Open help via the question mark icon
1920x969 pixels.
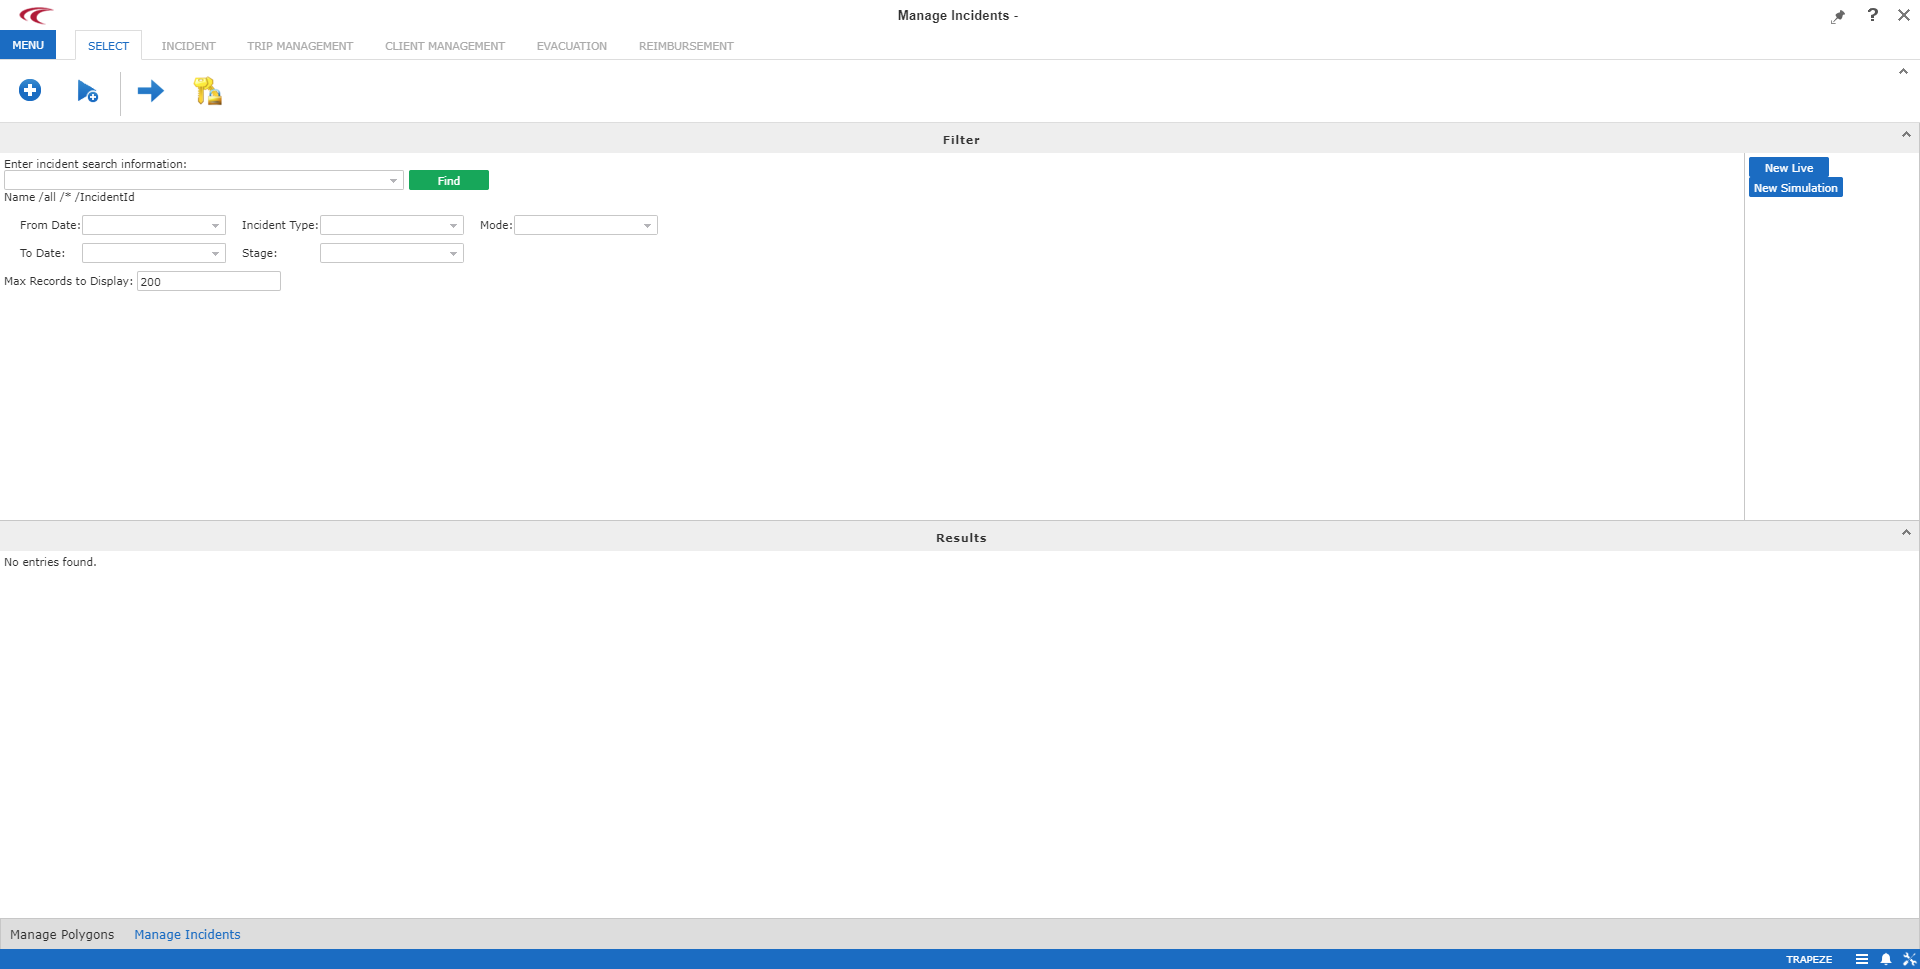pos(1872,15)
